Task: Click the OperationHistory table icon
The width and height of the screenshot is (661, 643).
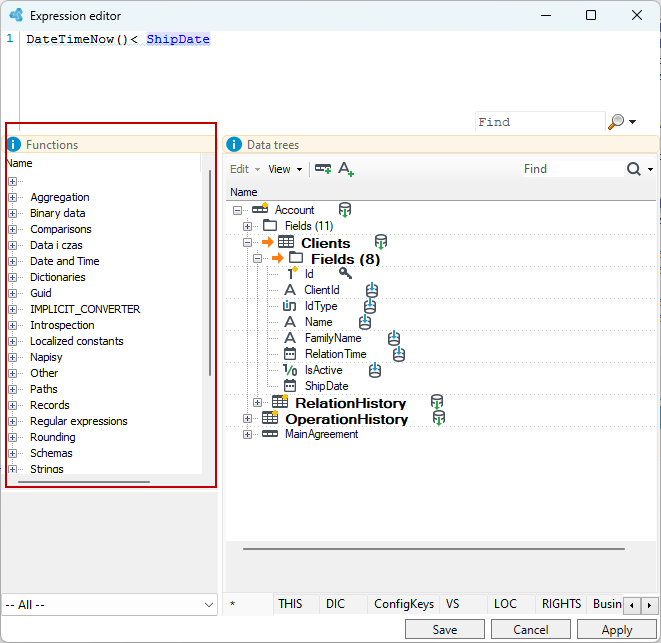Action: point(270,417)
